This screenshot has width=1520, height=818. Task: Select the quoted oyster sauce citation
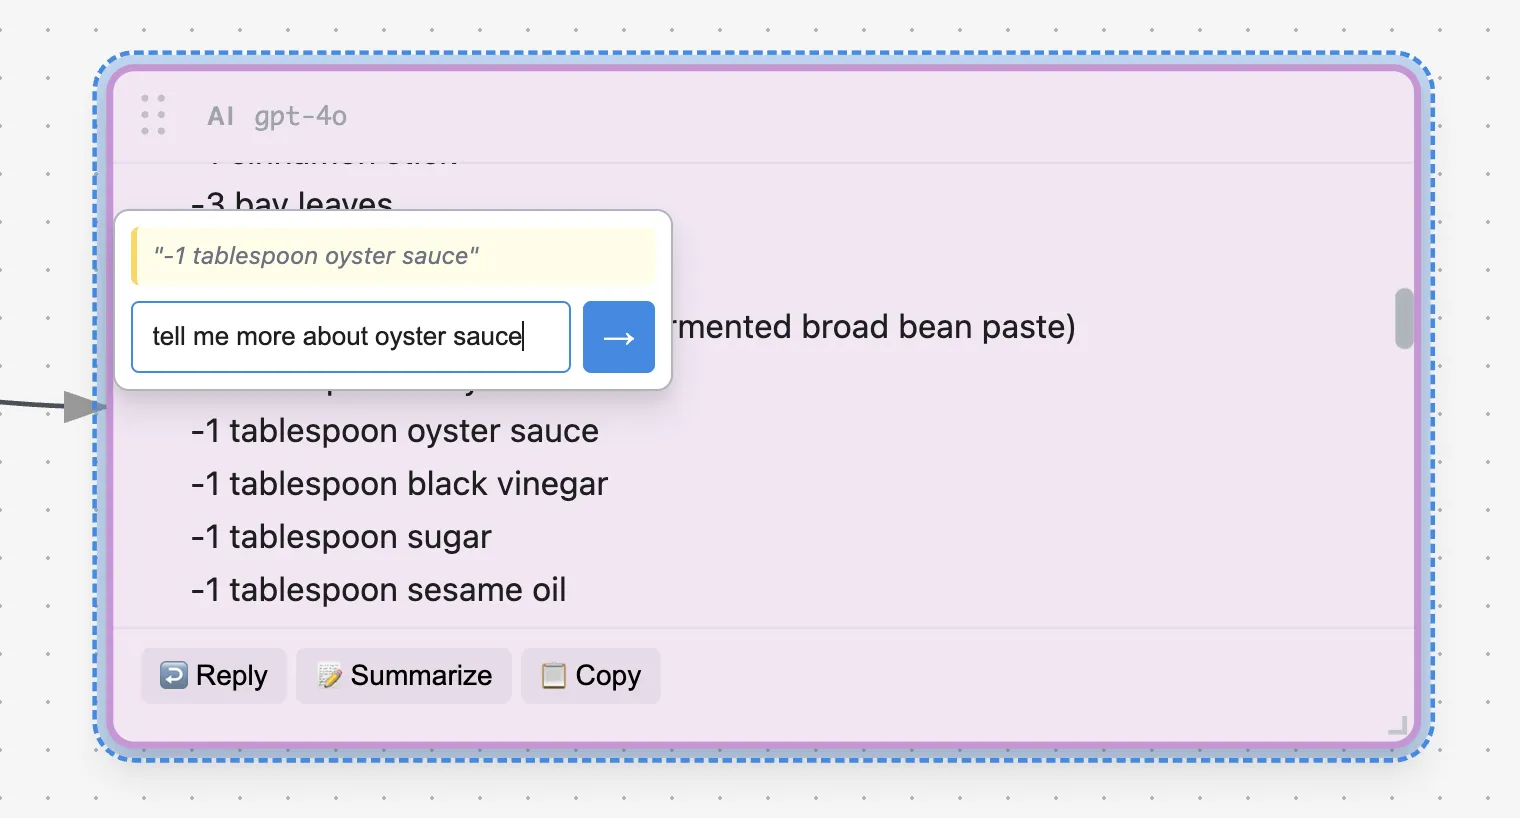pos(314,256)
